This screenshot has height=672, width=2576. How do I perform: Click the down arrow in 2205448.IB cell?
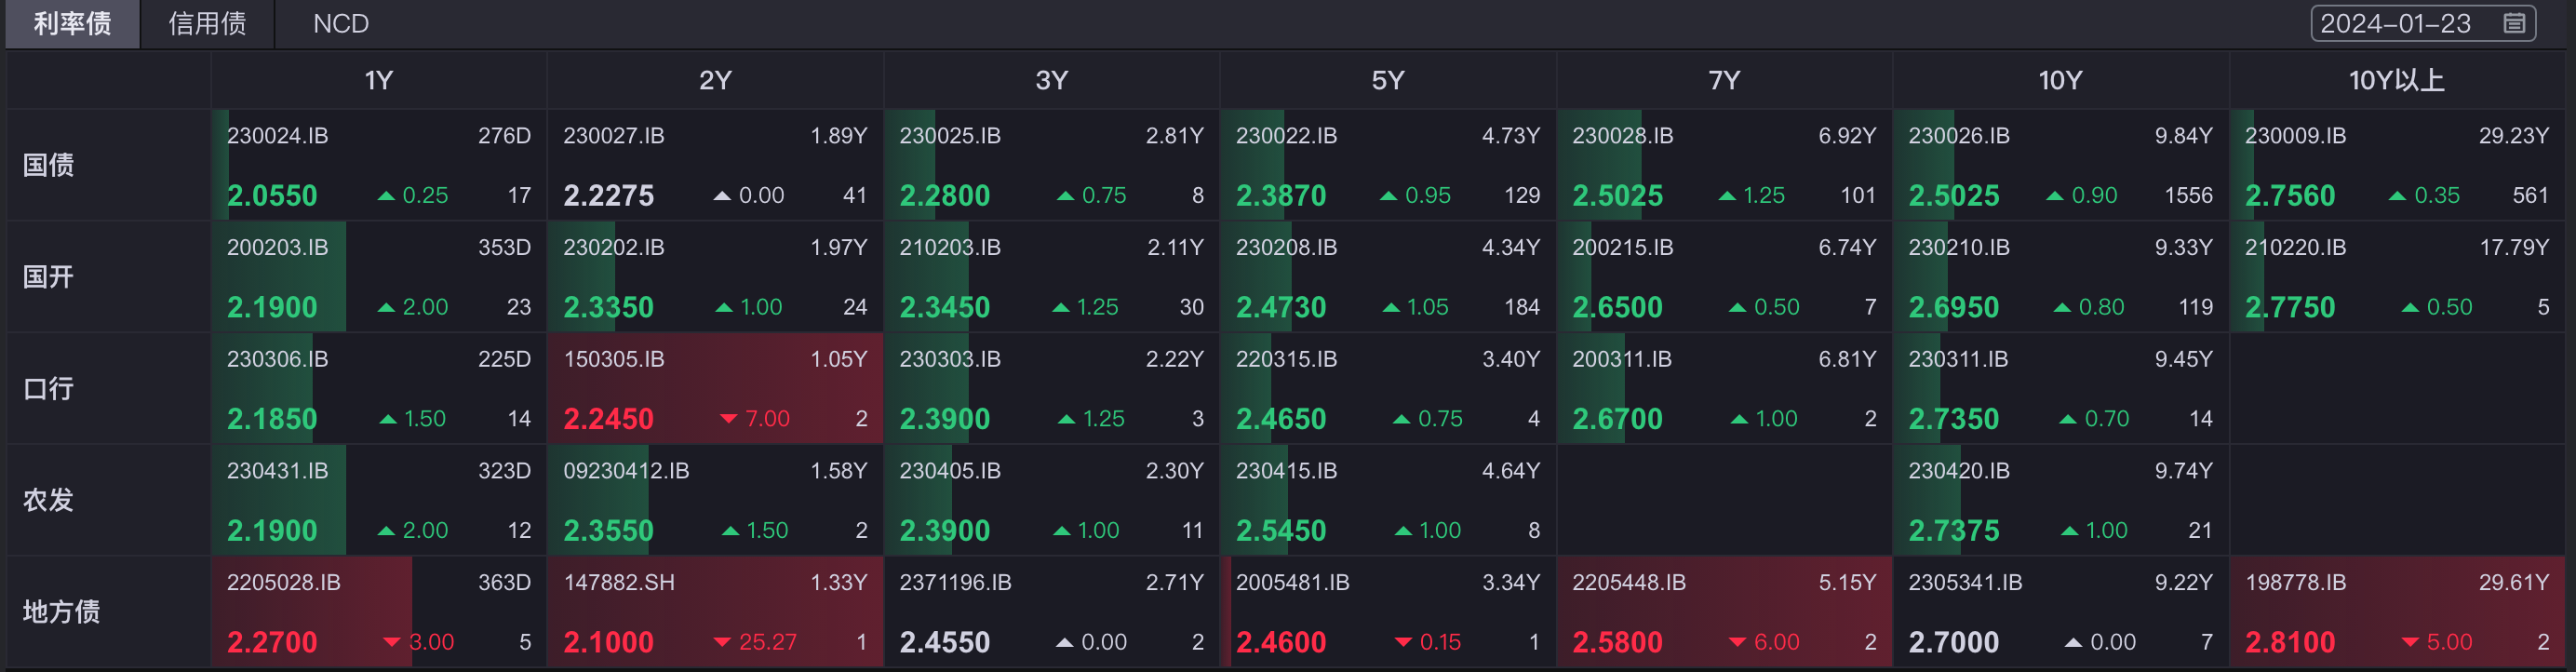point(1737,642)
